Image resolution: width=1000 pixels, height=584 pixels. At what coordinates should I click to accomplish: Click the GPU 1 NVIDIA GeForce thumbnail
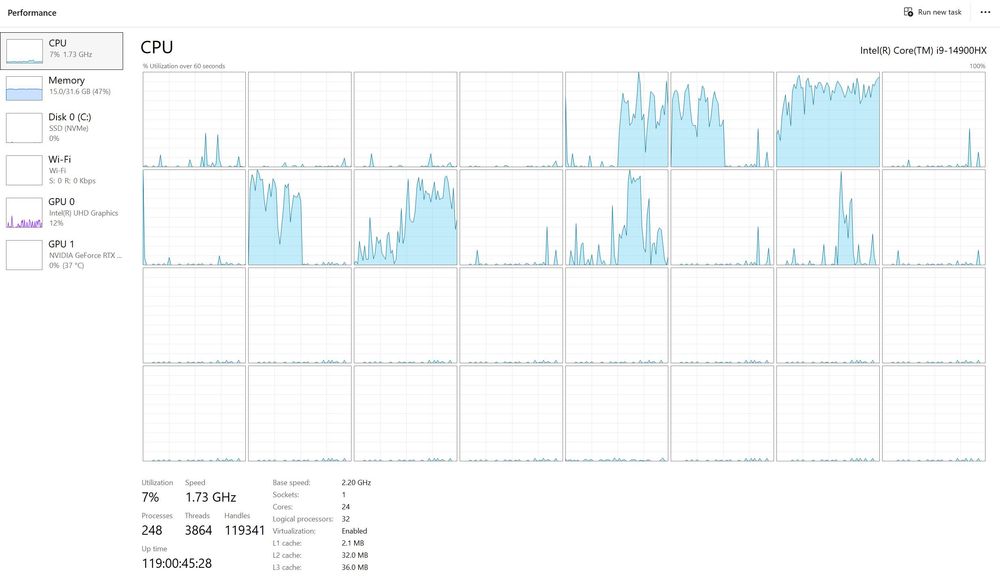point(24,254)
